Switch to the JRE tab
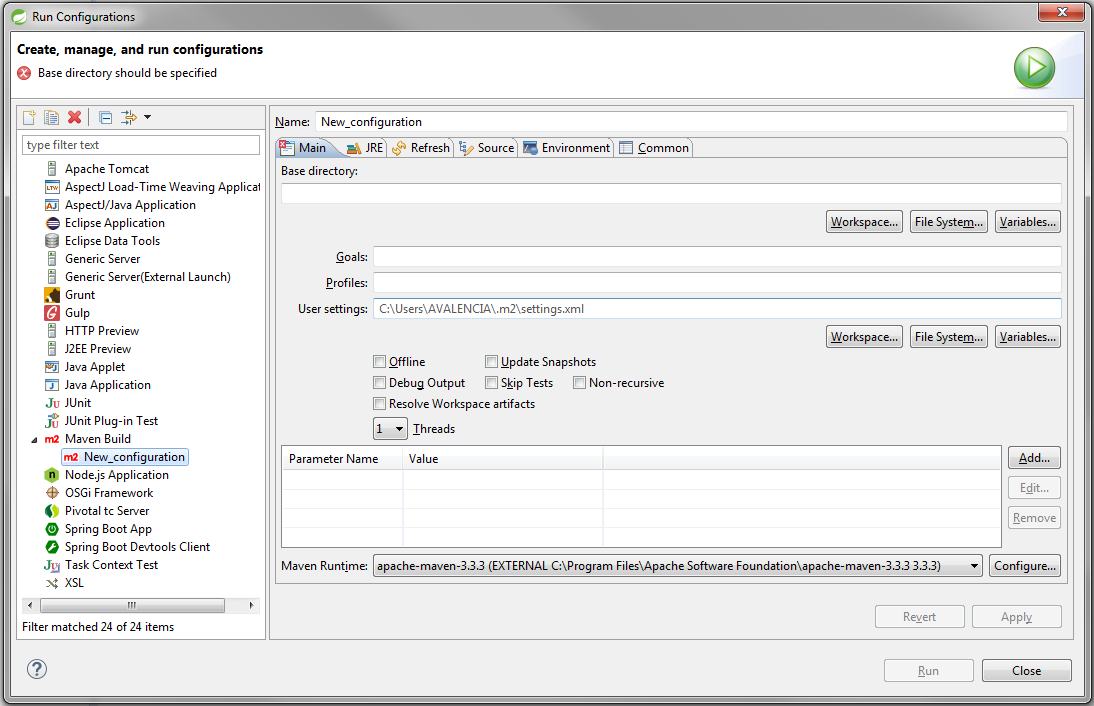The image size is (1094, 706). 366,148
